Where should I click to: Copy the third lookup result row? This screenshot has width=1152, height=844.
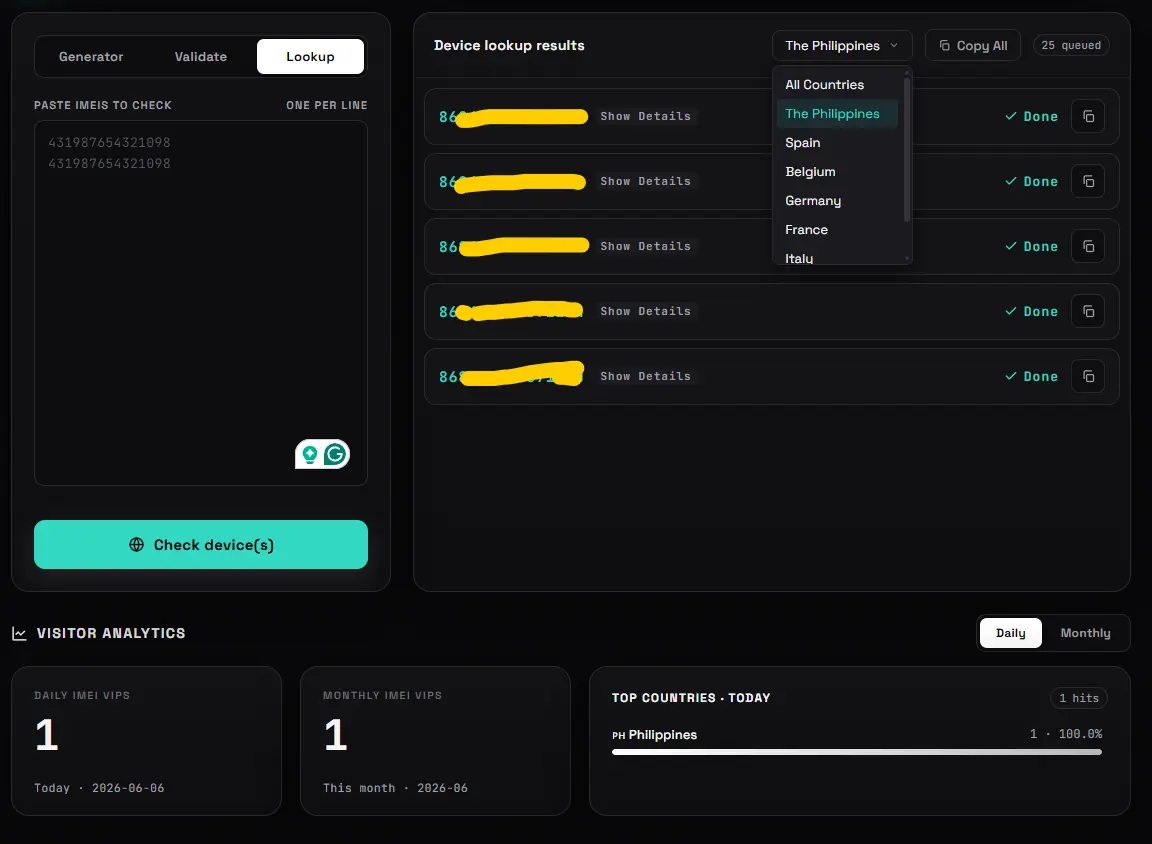1088,246
